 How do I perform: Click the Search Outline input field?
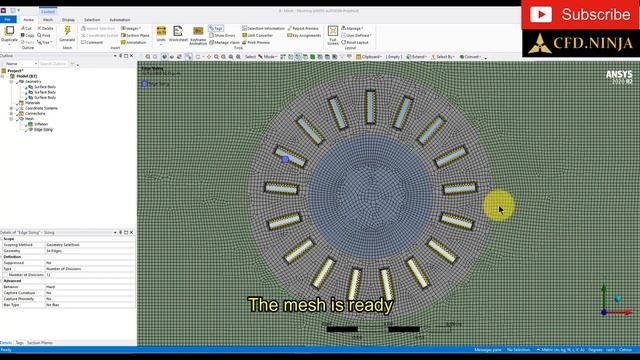[53, 64]
